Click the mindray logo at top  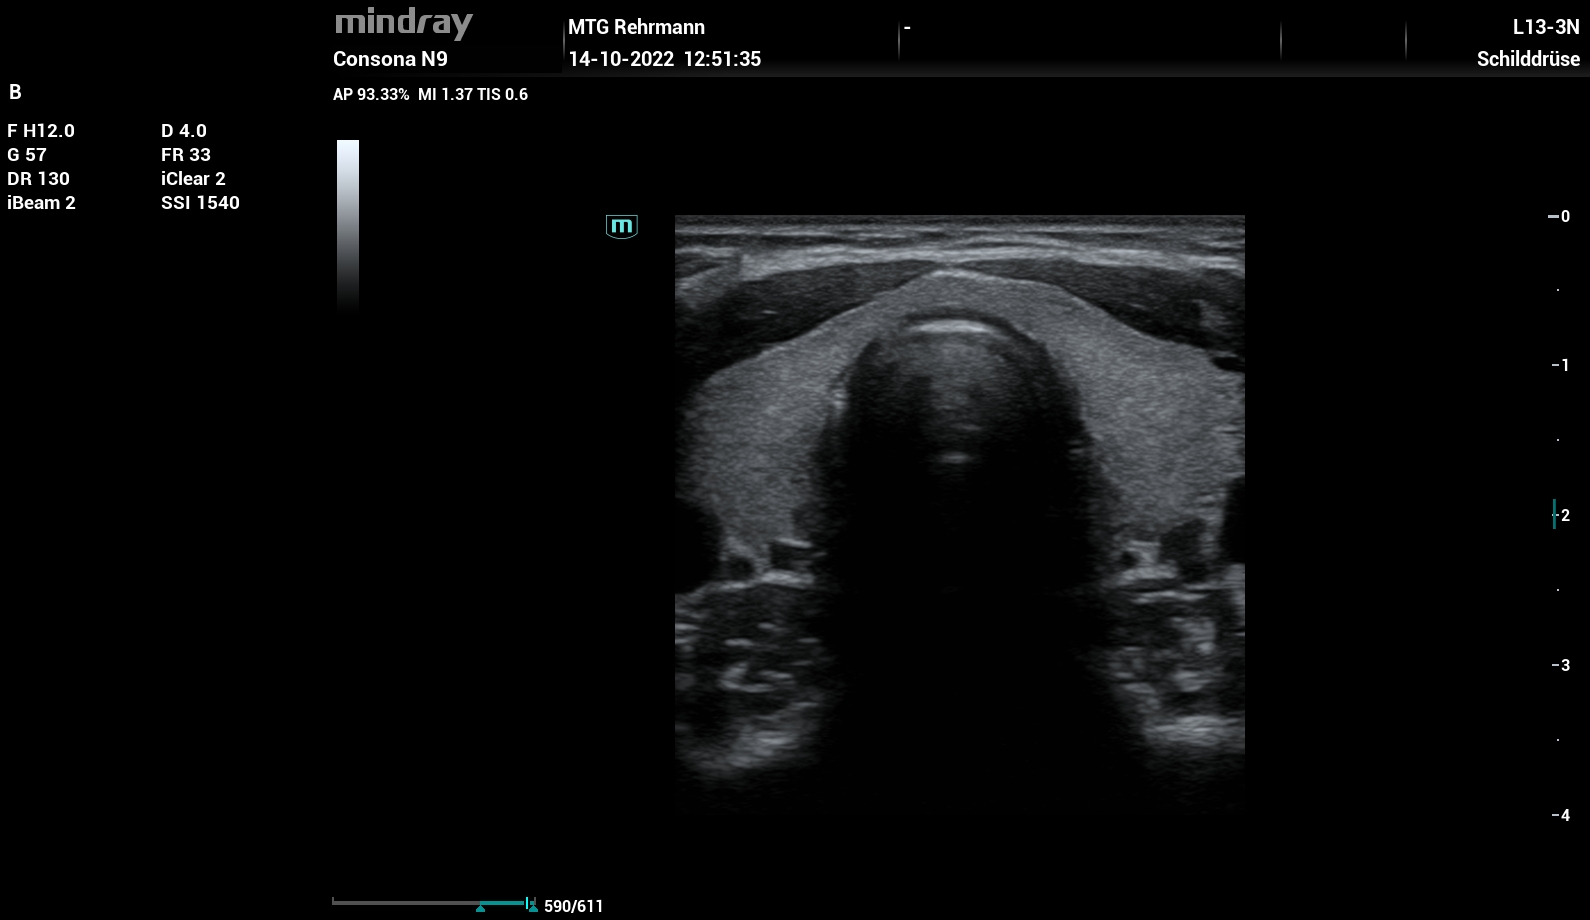[x=403, y=24]
